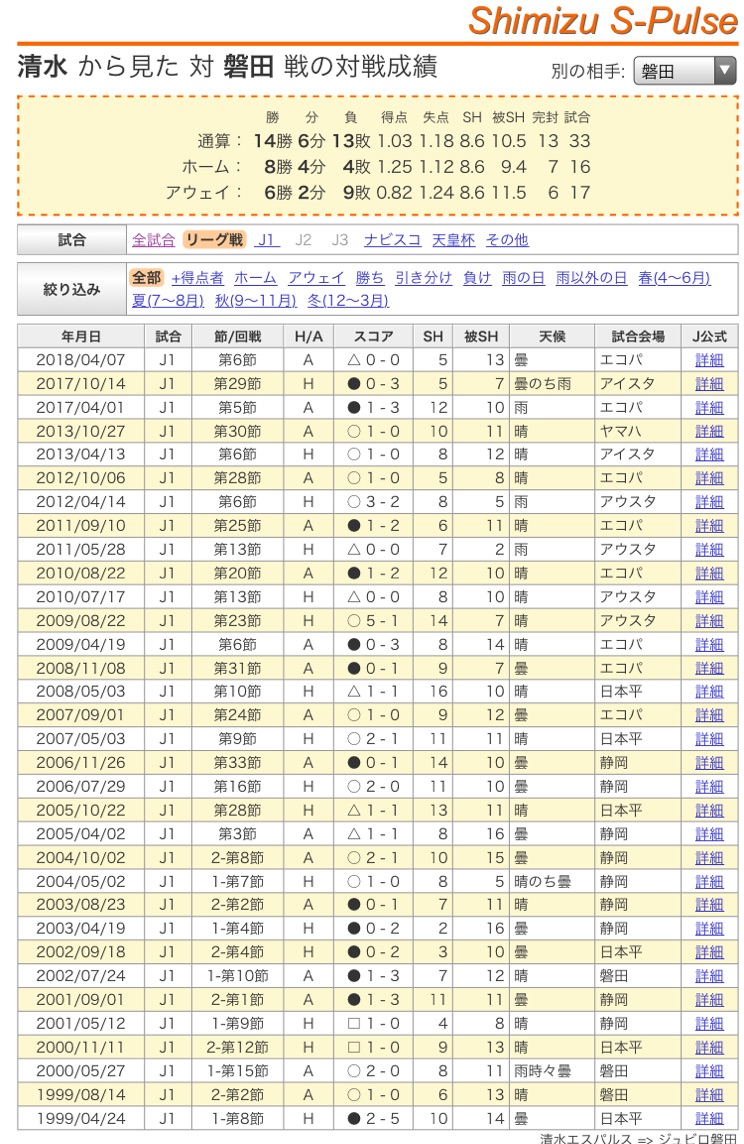
Task: Show only 雨の日 matches
Action: coord(524,278)
